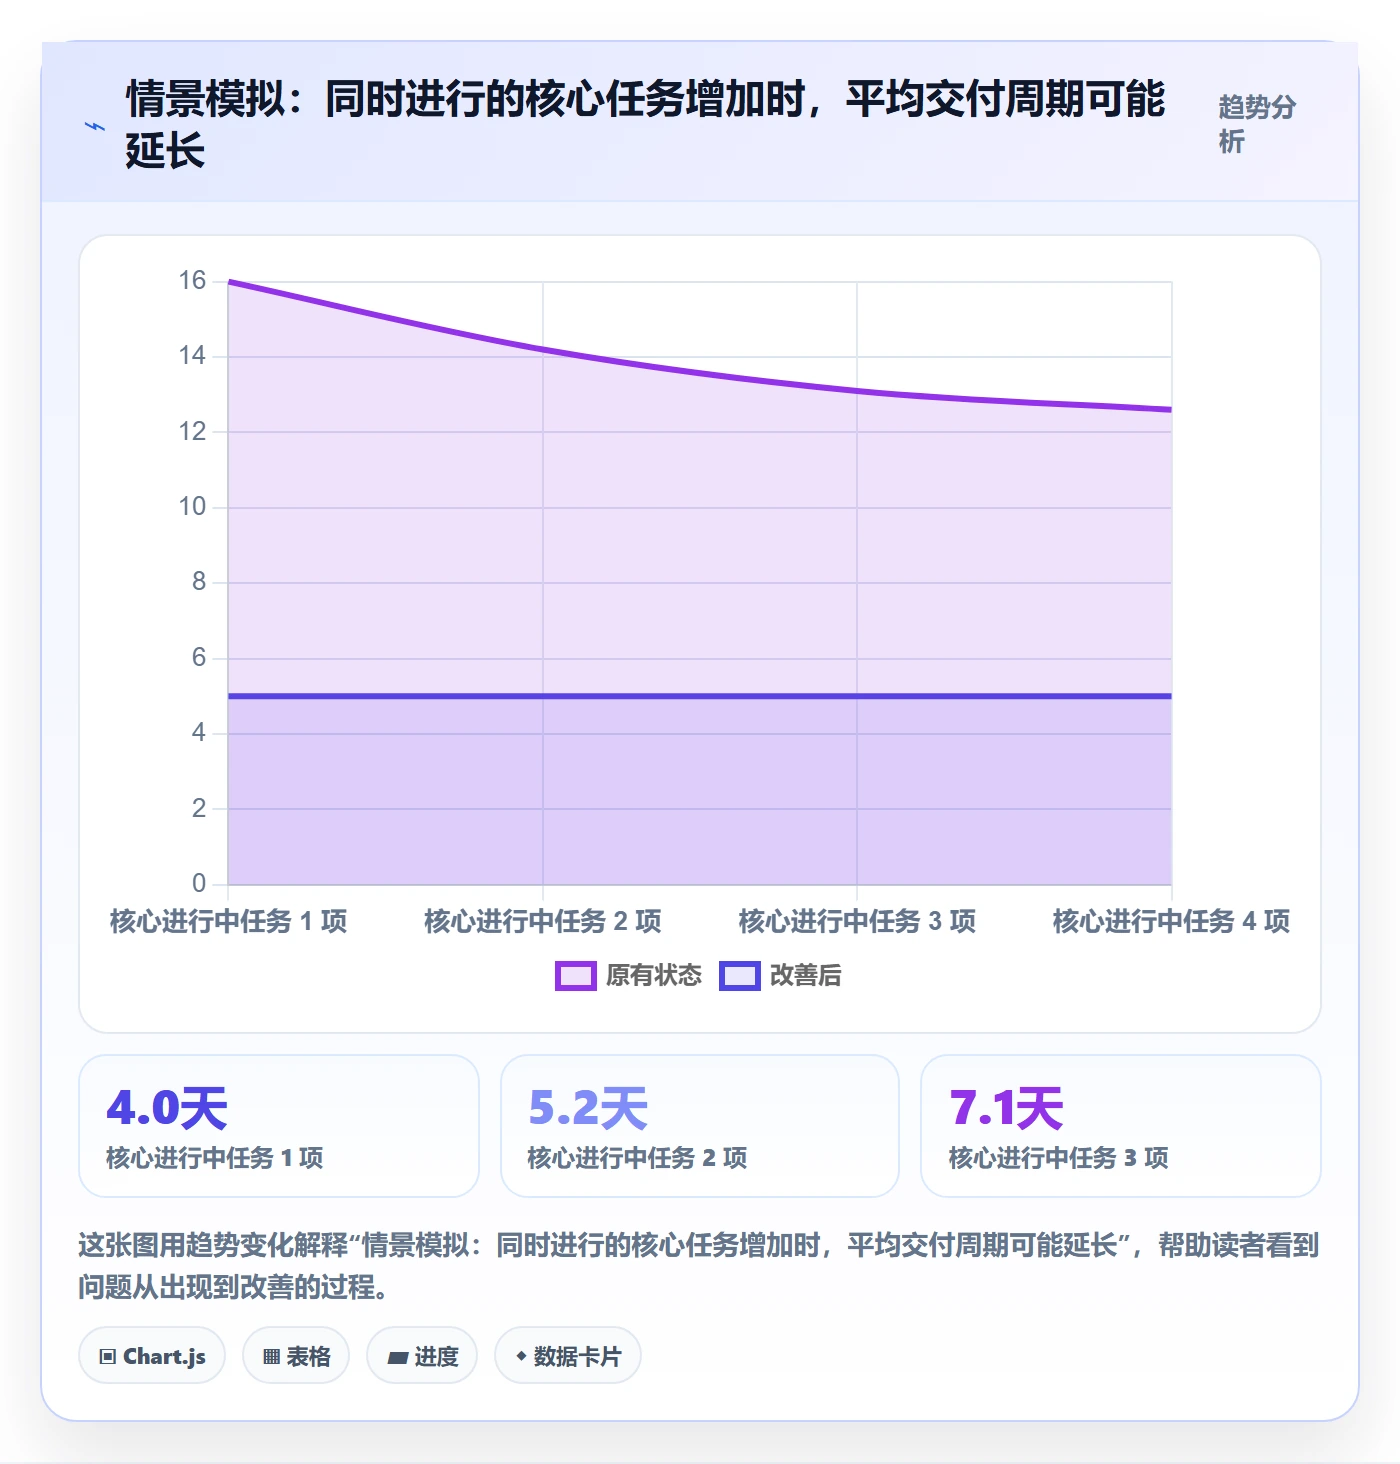Click the chart title 情景模拟 heading
Viewport: 1400px width, 1464px height.
point(646,124)
